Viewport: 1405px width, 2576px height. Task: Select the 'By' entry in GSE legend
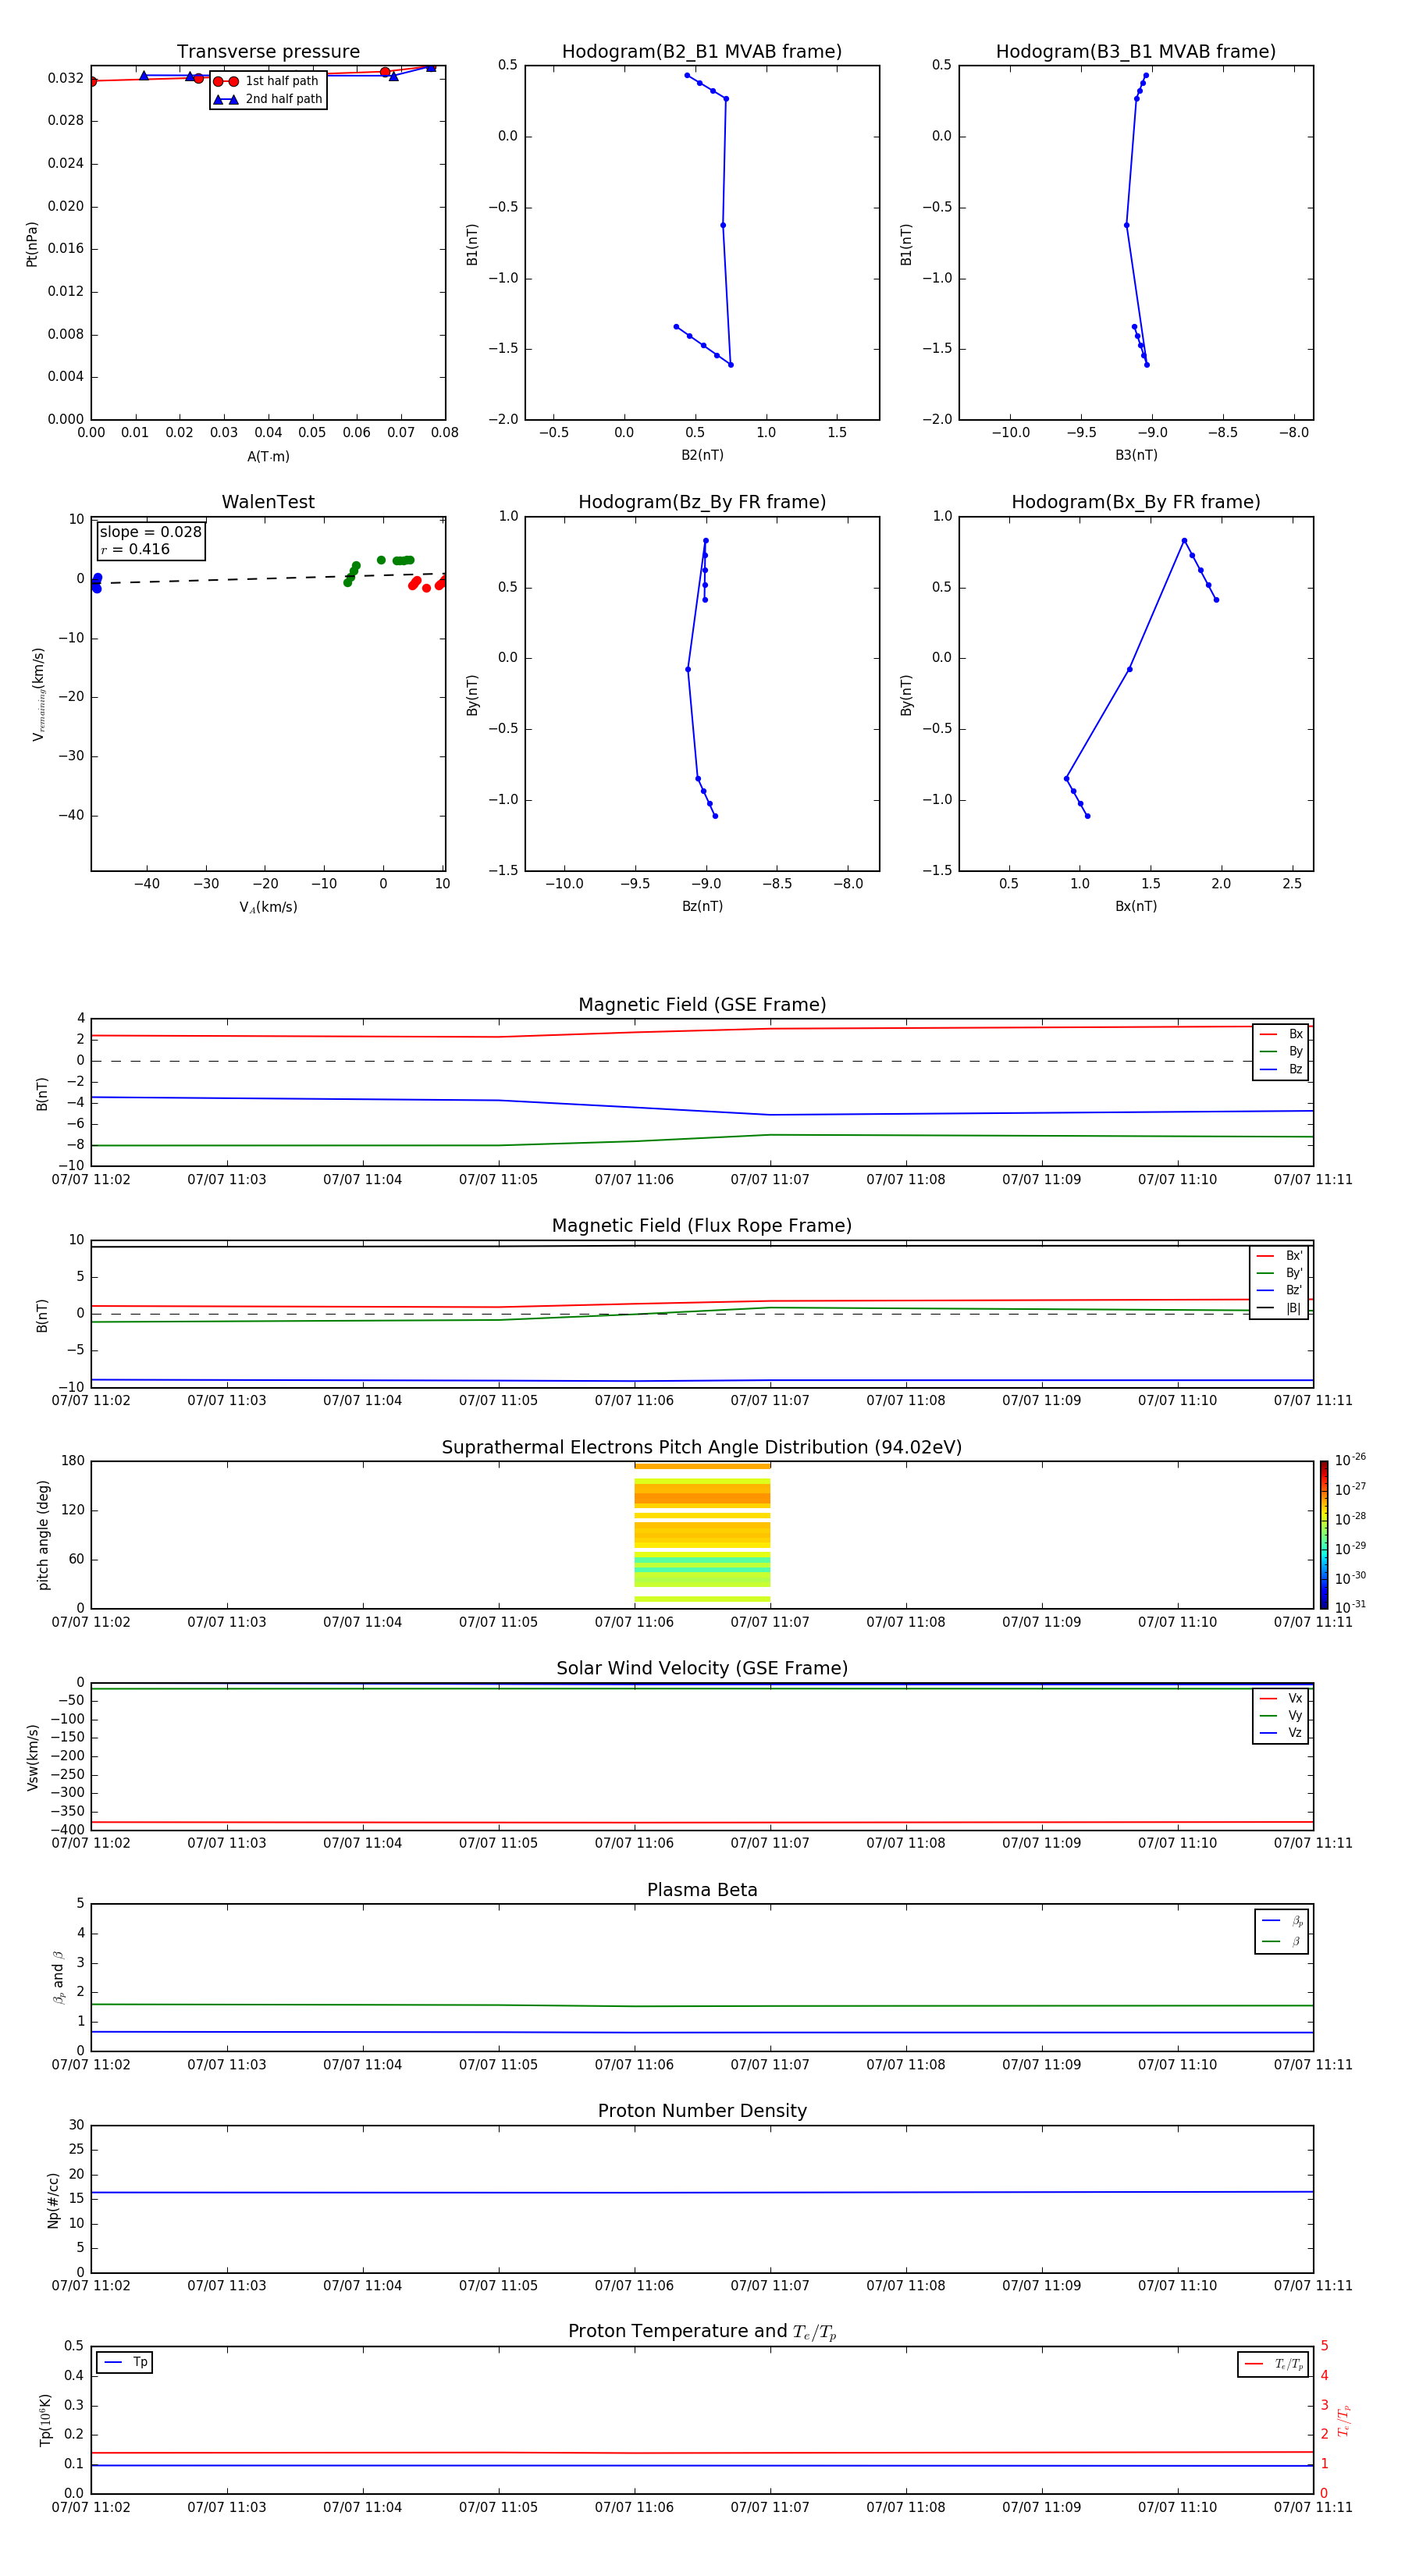(1281, 1051)
